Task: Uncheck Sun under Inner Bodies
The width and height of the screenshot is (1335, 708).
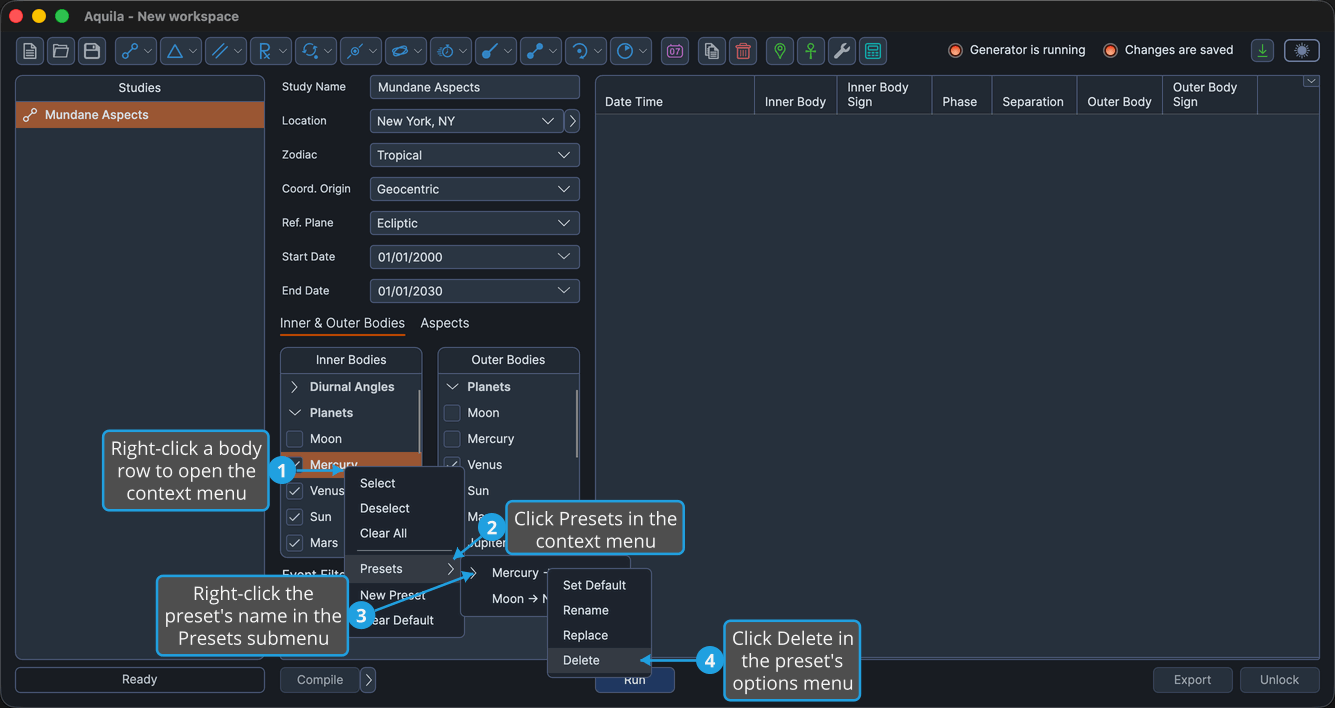Action: coord(295,517)
